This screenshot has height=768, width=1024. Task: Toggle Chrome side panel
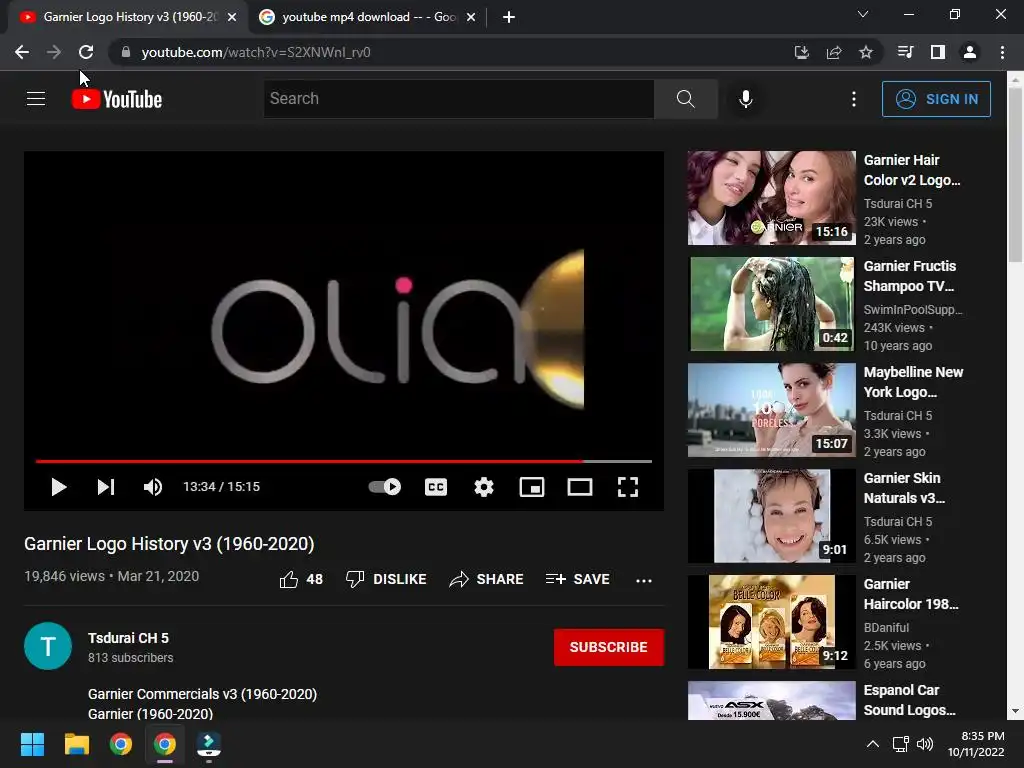(x=938, y=52)
